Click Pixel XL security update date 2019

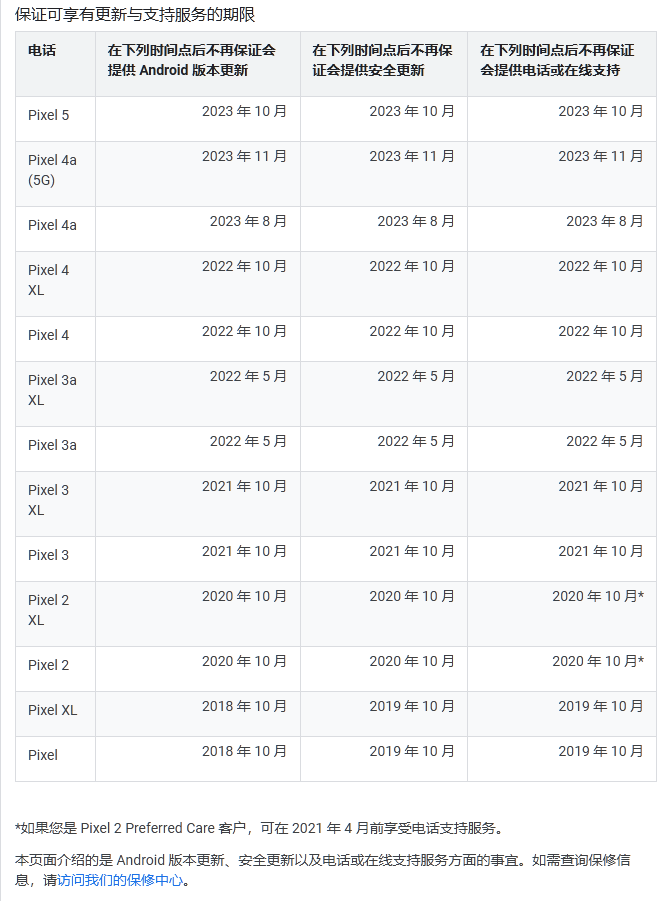pyautogui.click(x=411, y=706)
